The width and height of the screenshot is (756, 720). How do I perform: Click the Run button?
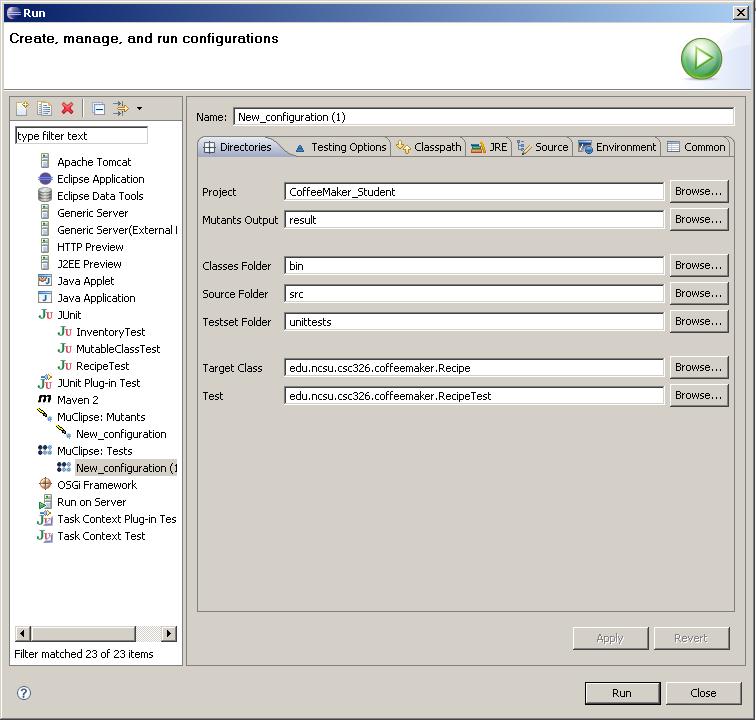pyautogui.click(x=621, y=693)
